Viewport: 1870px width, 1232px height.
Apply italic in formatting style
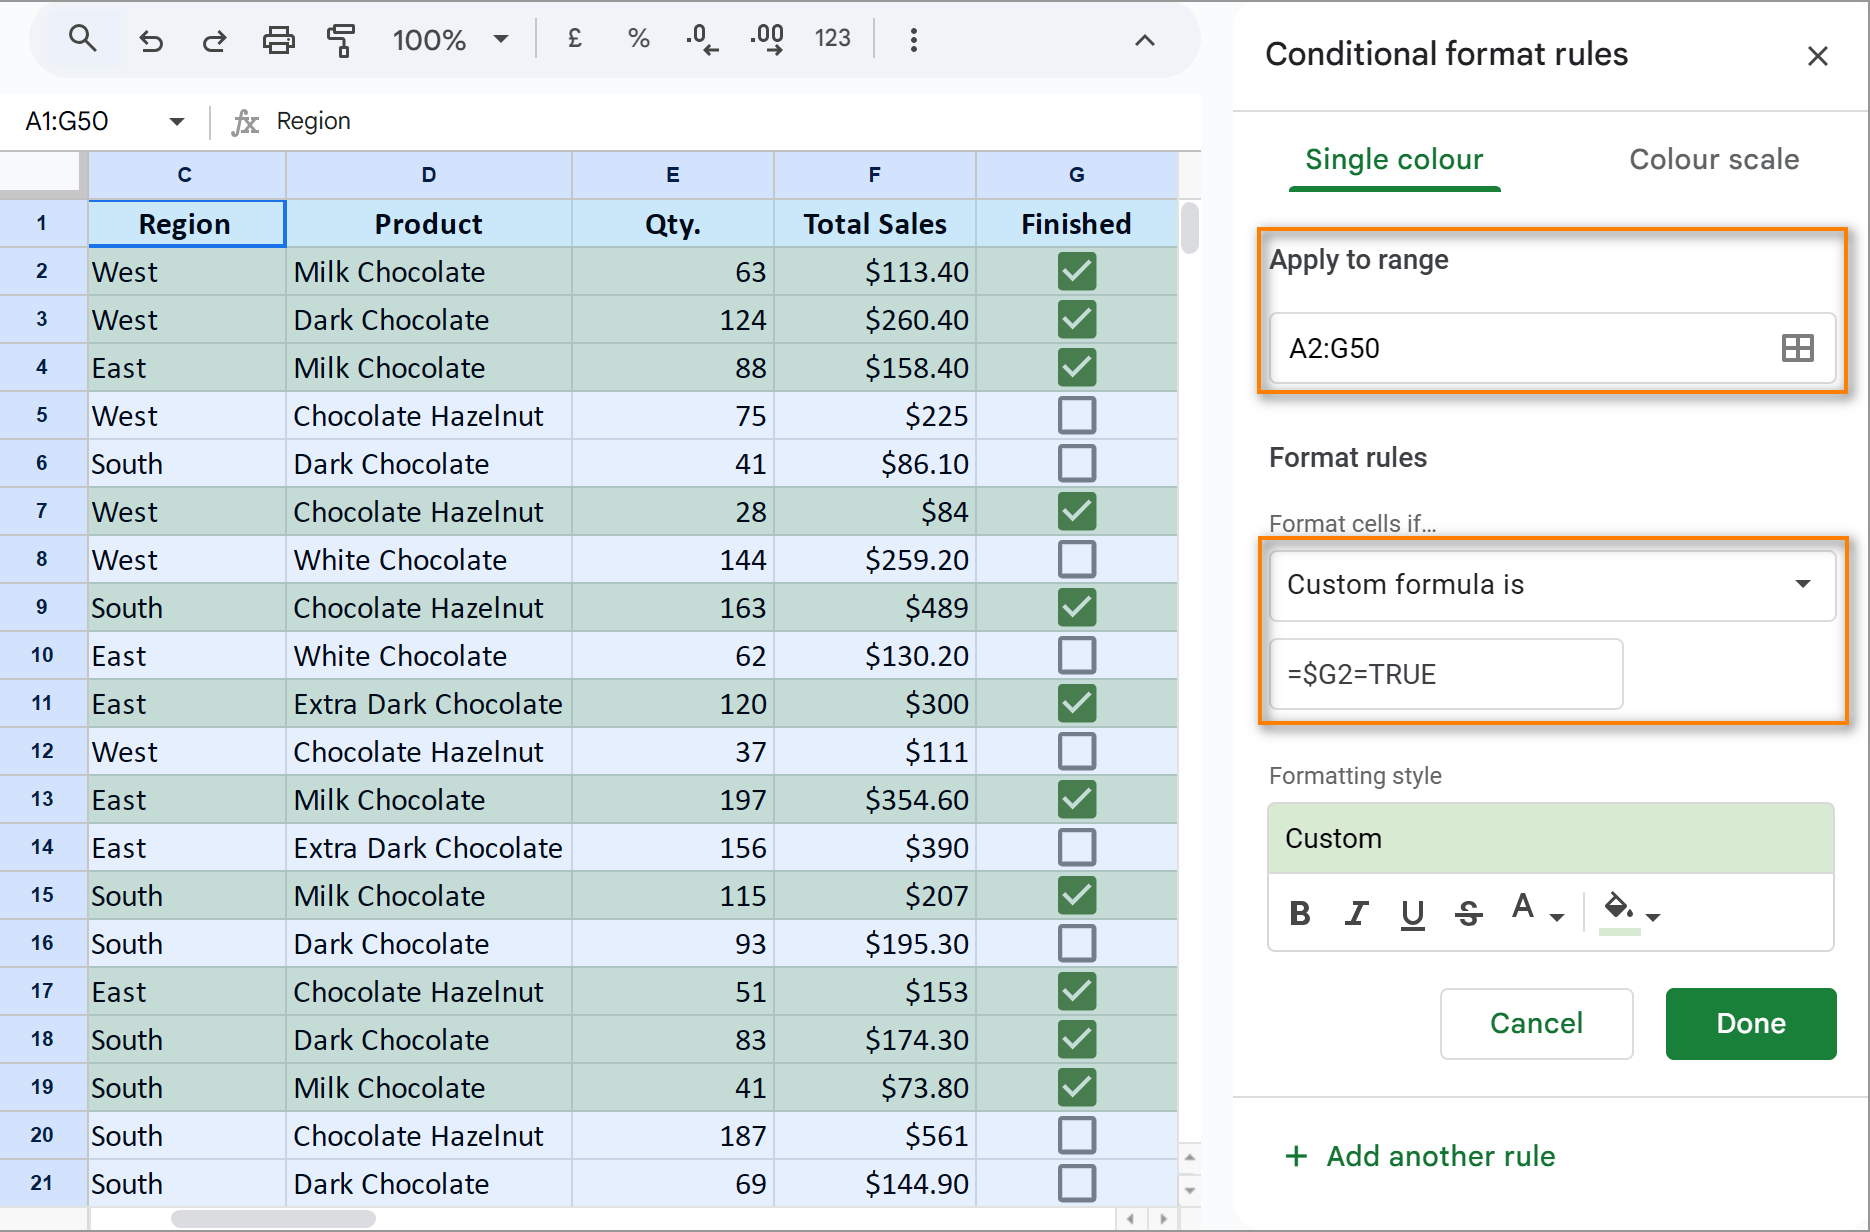tap(1356, 913)
